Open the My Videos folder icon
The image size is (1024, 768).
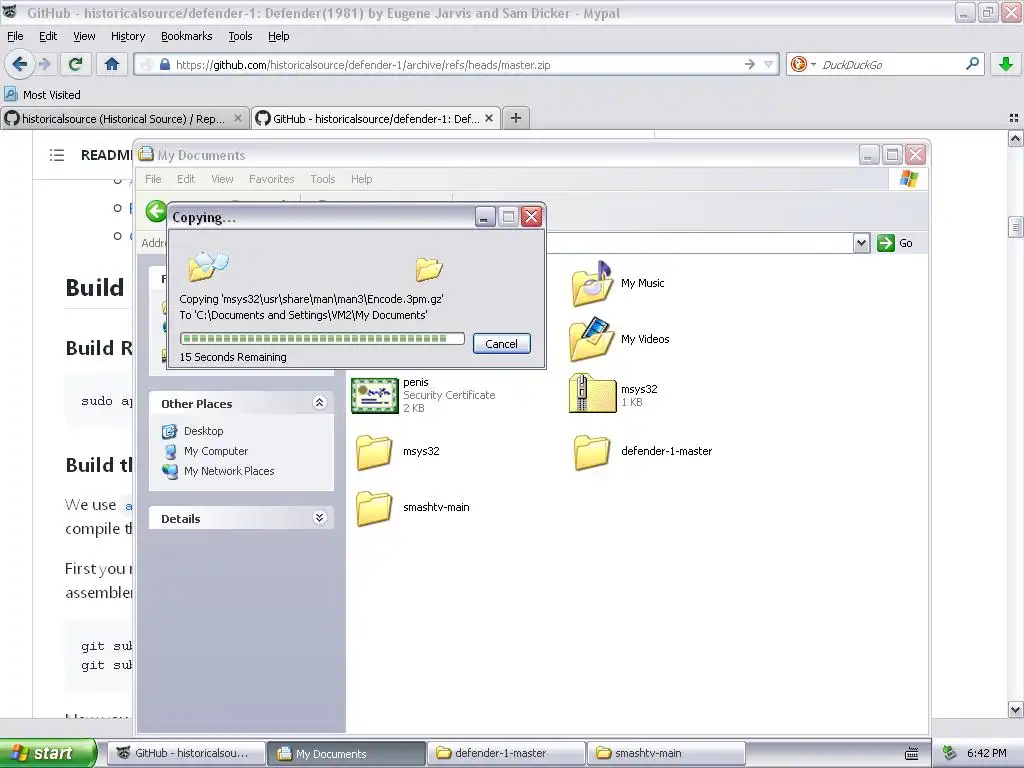coord(592,339)
